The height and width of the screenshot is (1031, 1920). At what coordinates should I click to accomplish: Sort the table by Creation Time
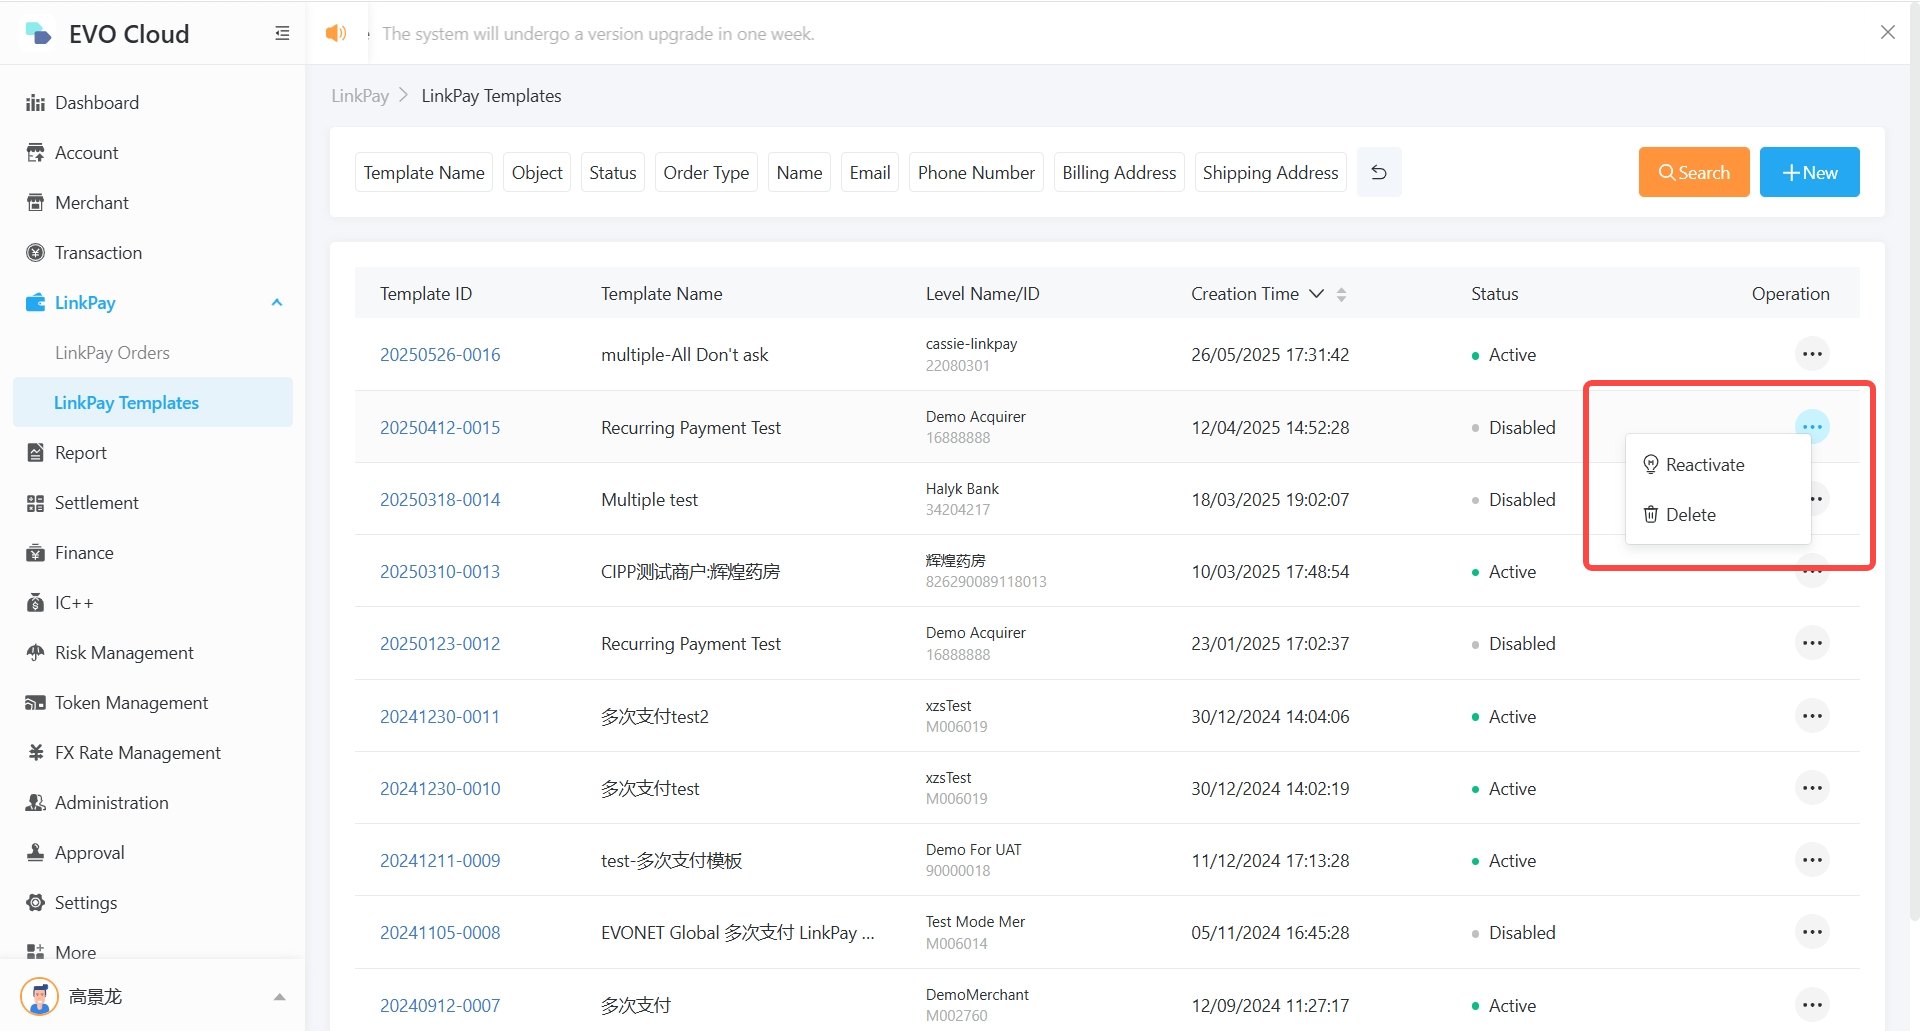(1341, 294)
